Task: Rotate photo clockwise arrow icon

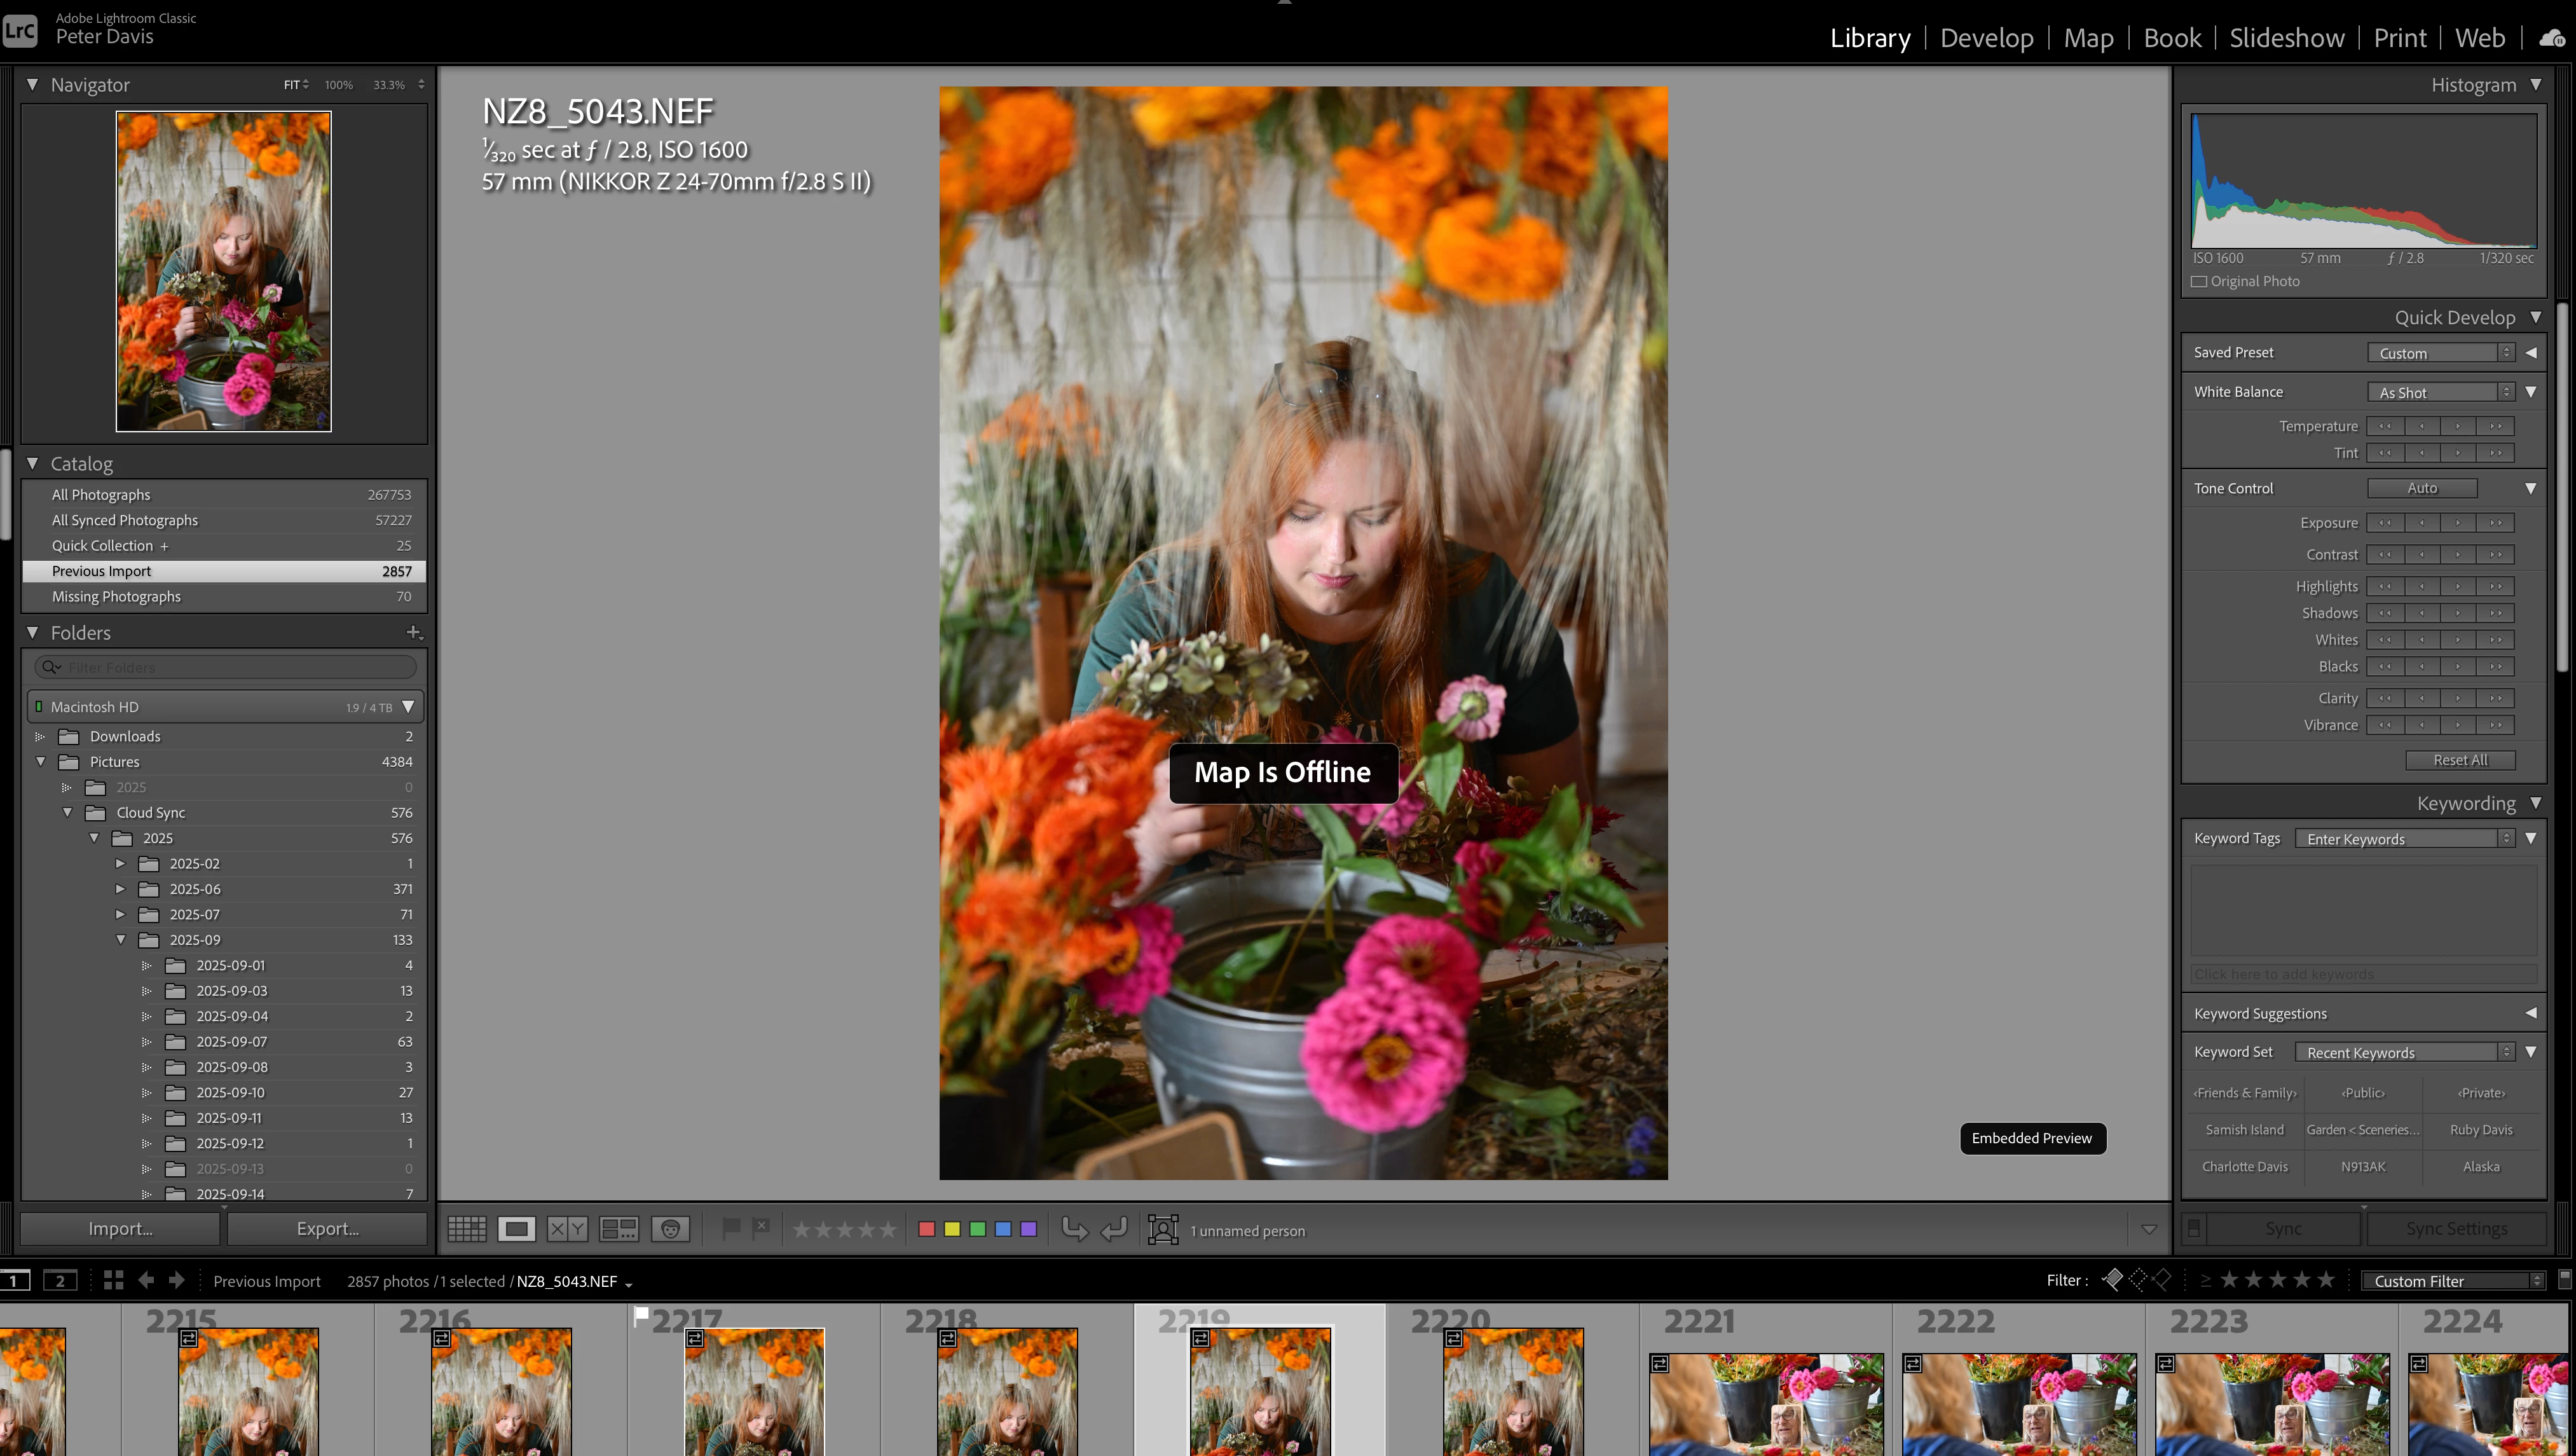Action: point(1114,1229)
